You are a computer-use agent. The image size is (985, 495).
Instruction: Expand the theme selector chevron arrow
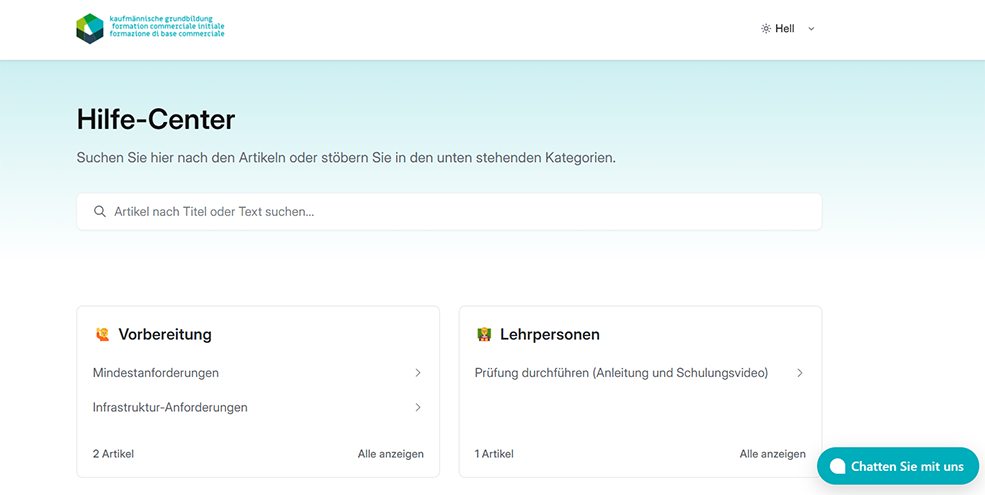[811, 29]
